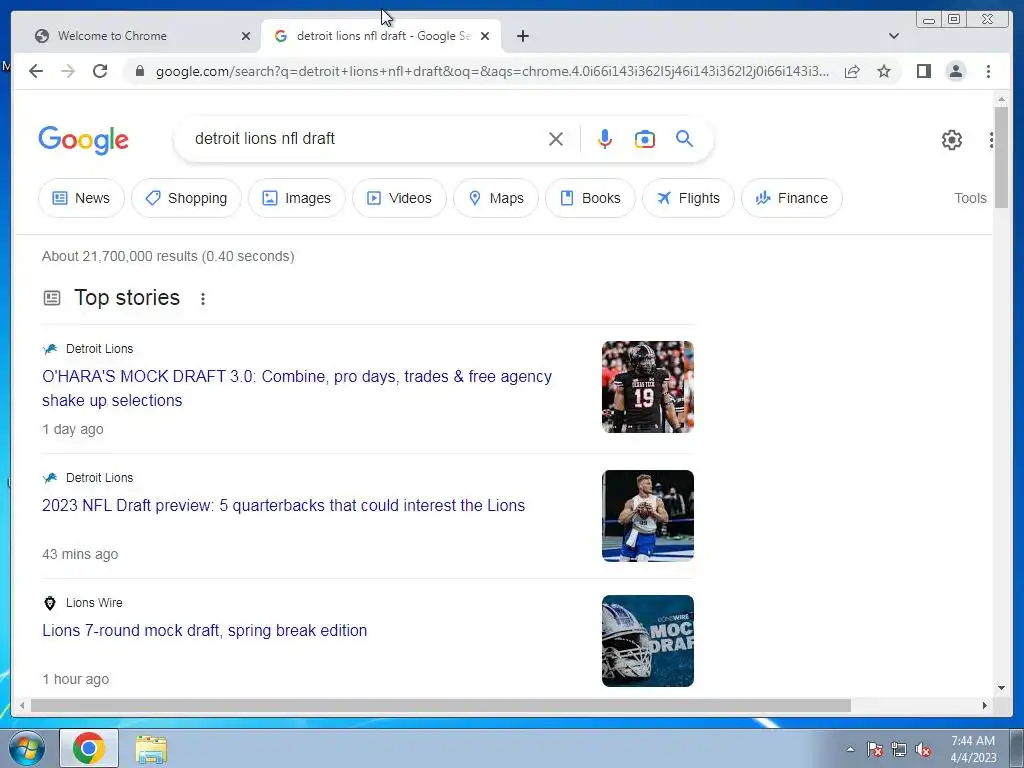Open the Chrome three-dot menu

(x=988, y=71)
